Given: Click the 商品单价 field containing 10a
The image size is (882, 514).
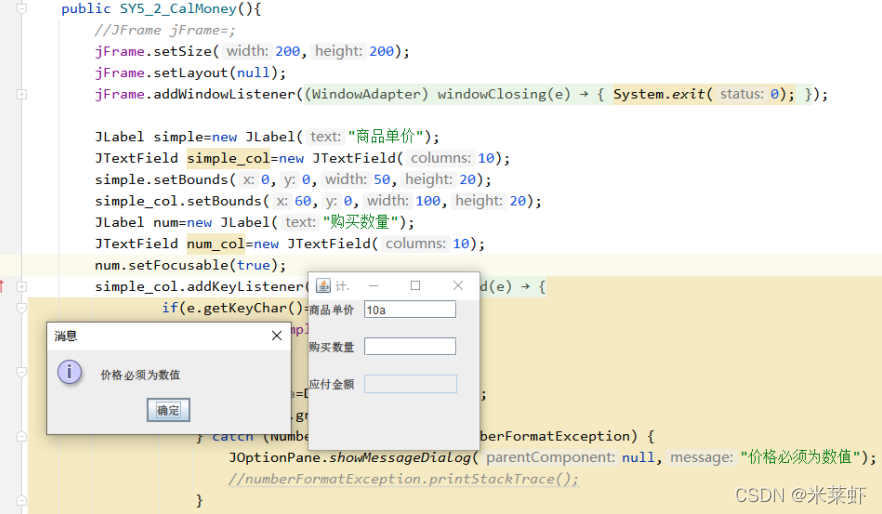Looking at the screenshot, I should [x=410, y=309].
